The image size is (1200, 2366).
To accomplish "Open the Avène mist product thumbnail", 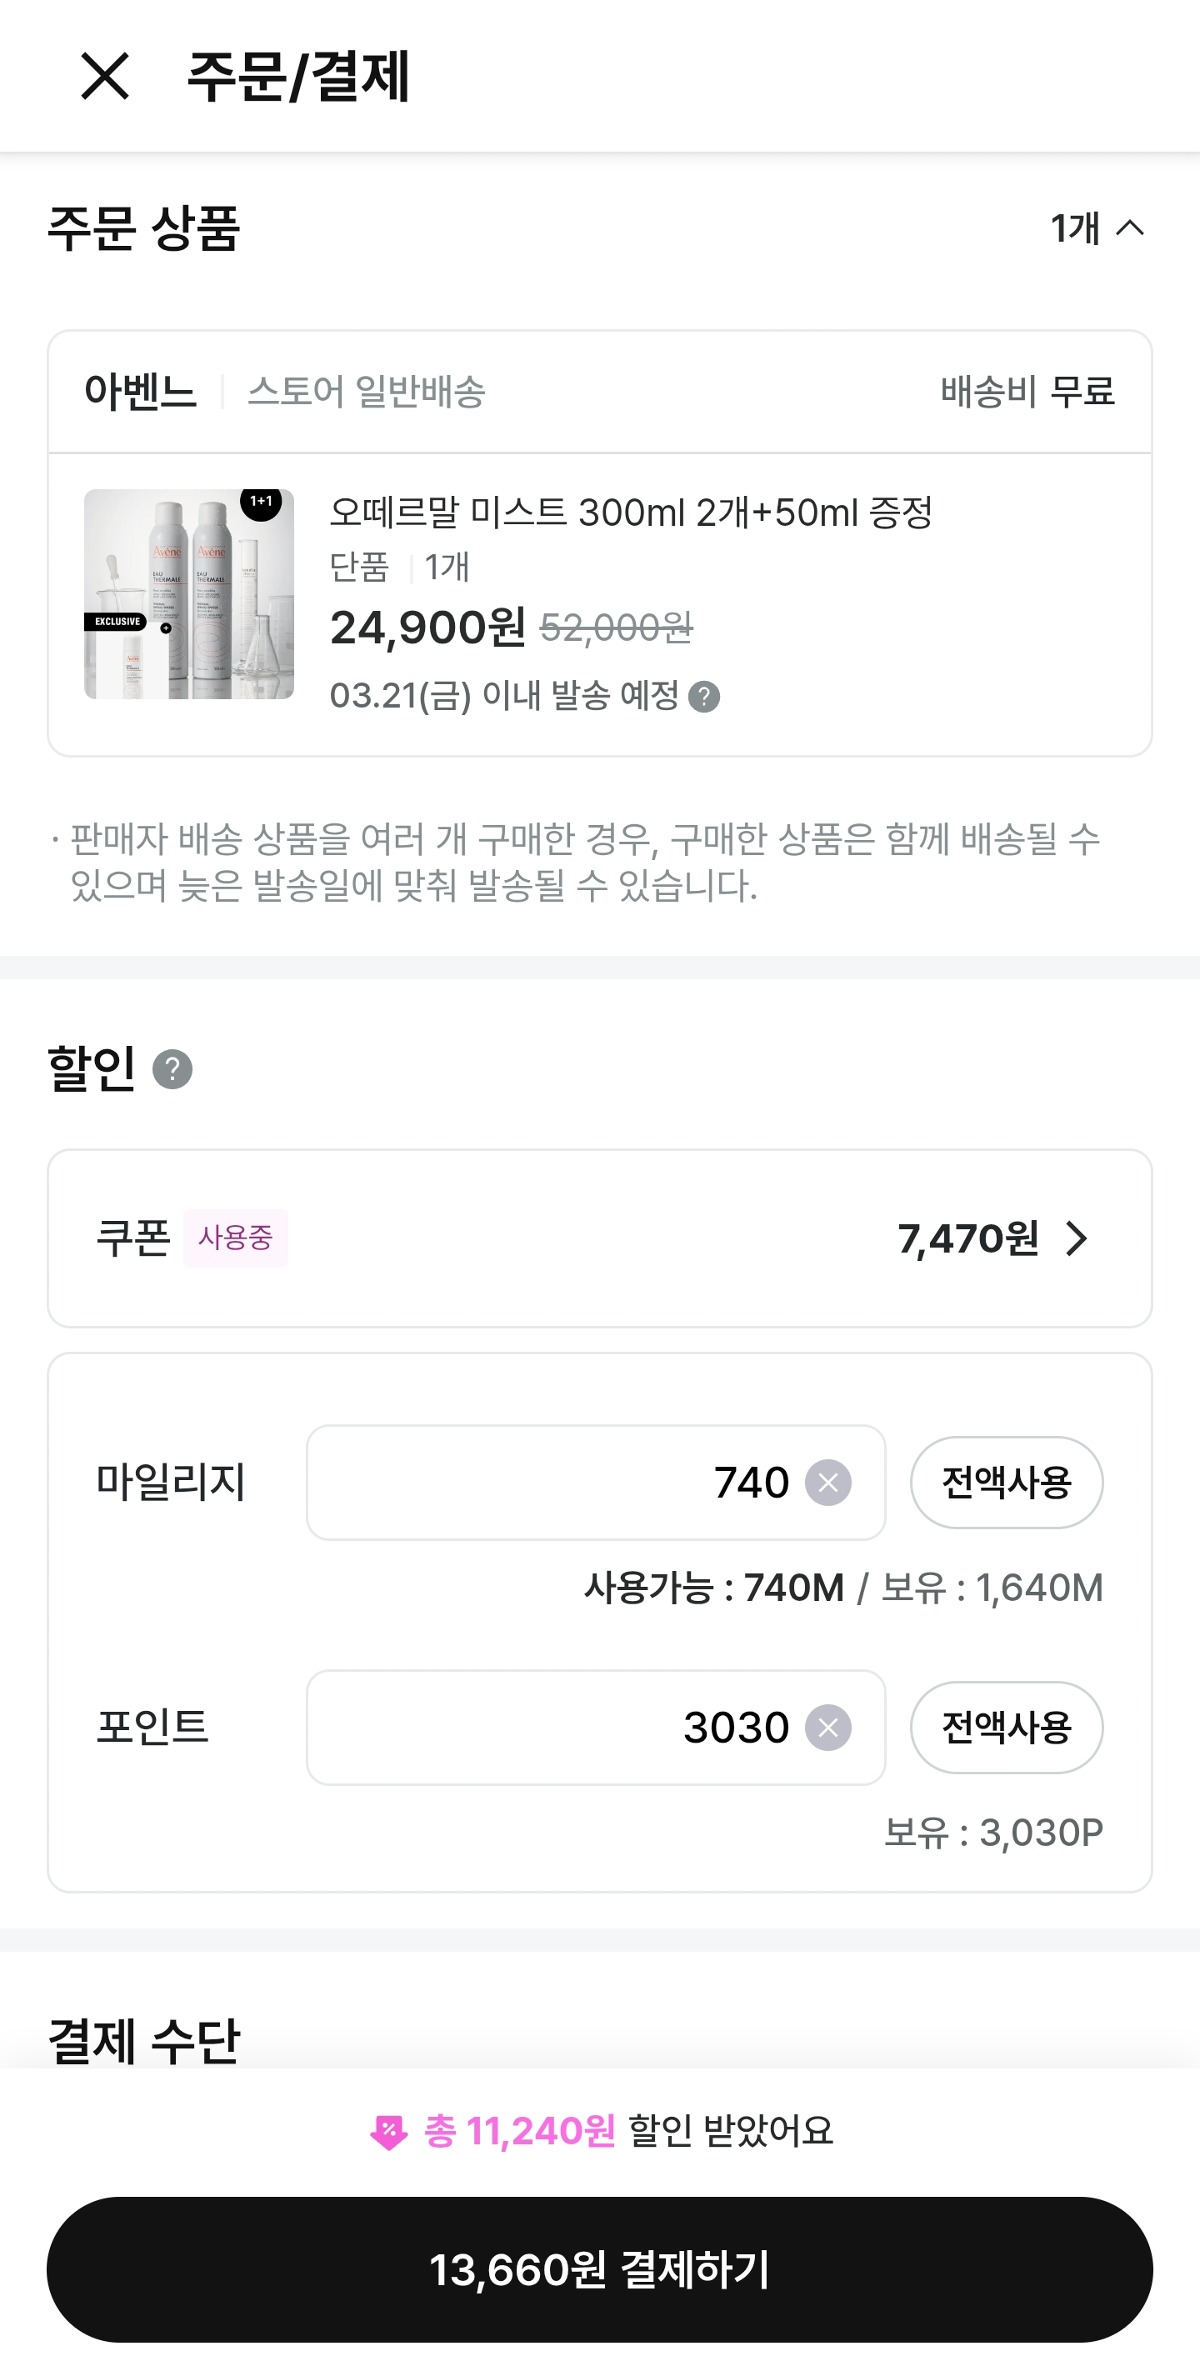I will [x=189, y=594].
